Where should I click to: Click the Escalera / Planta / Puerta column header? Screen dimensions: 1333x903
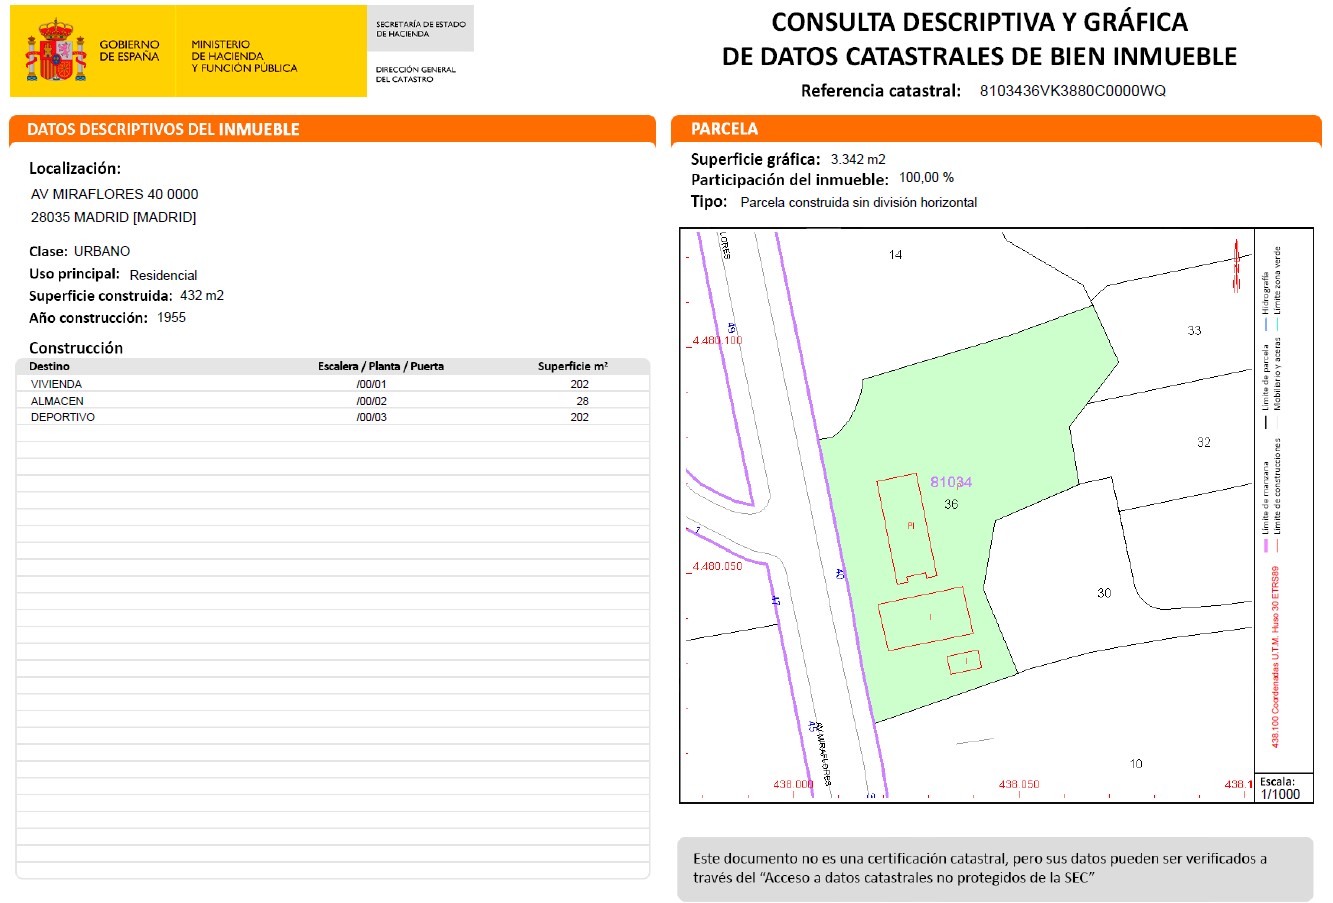coord(381,366)
